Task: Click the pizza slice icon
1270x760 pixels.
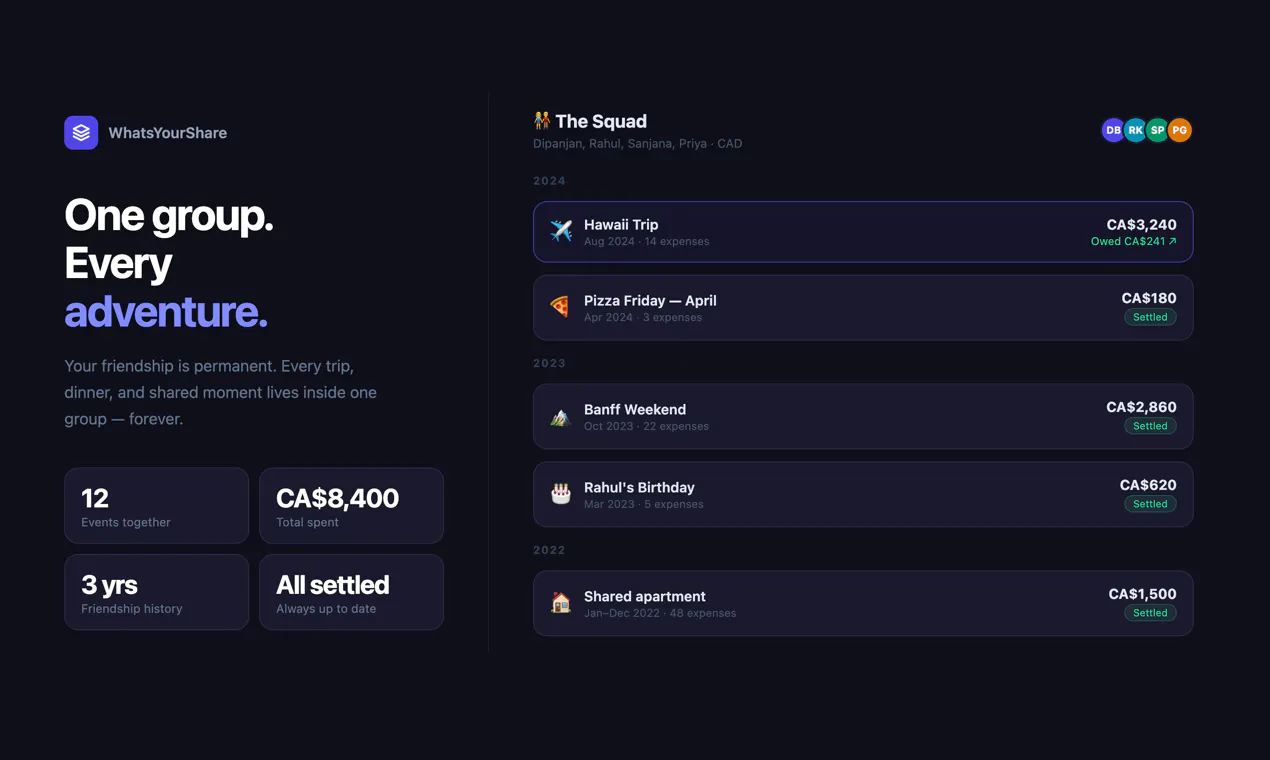Action: tap(561, 307)
